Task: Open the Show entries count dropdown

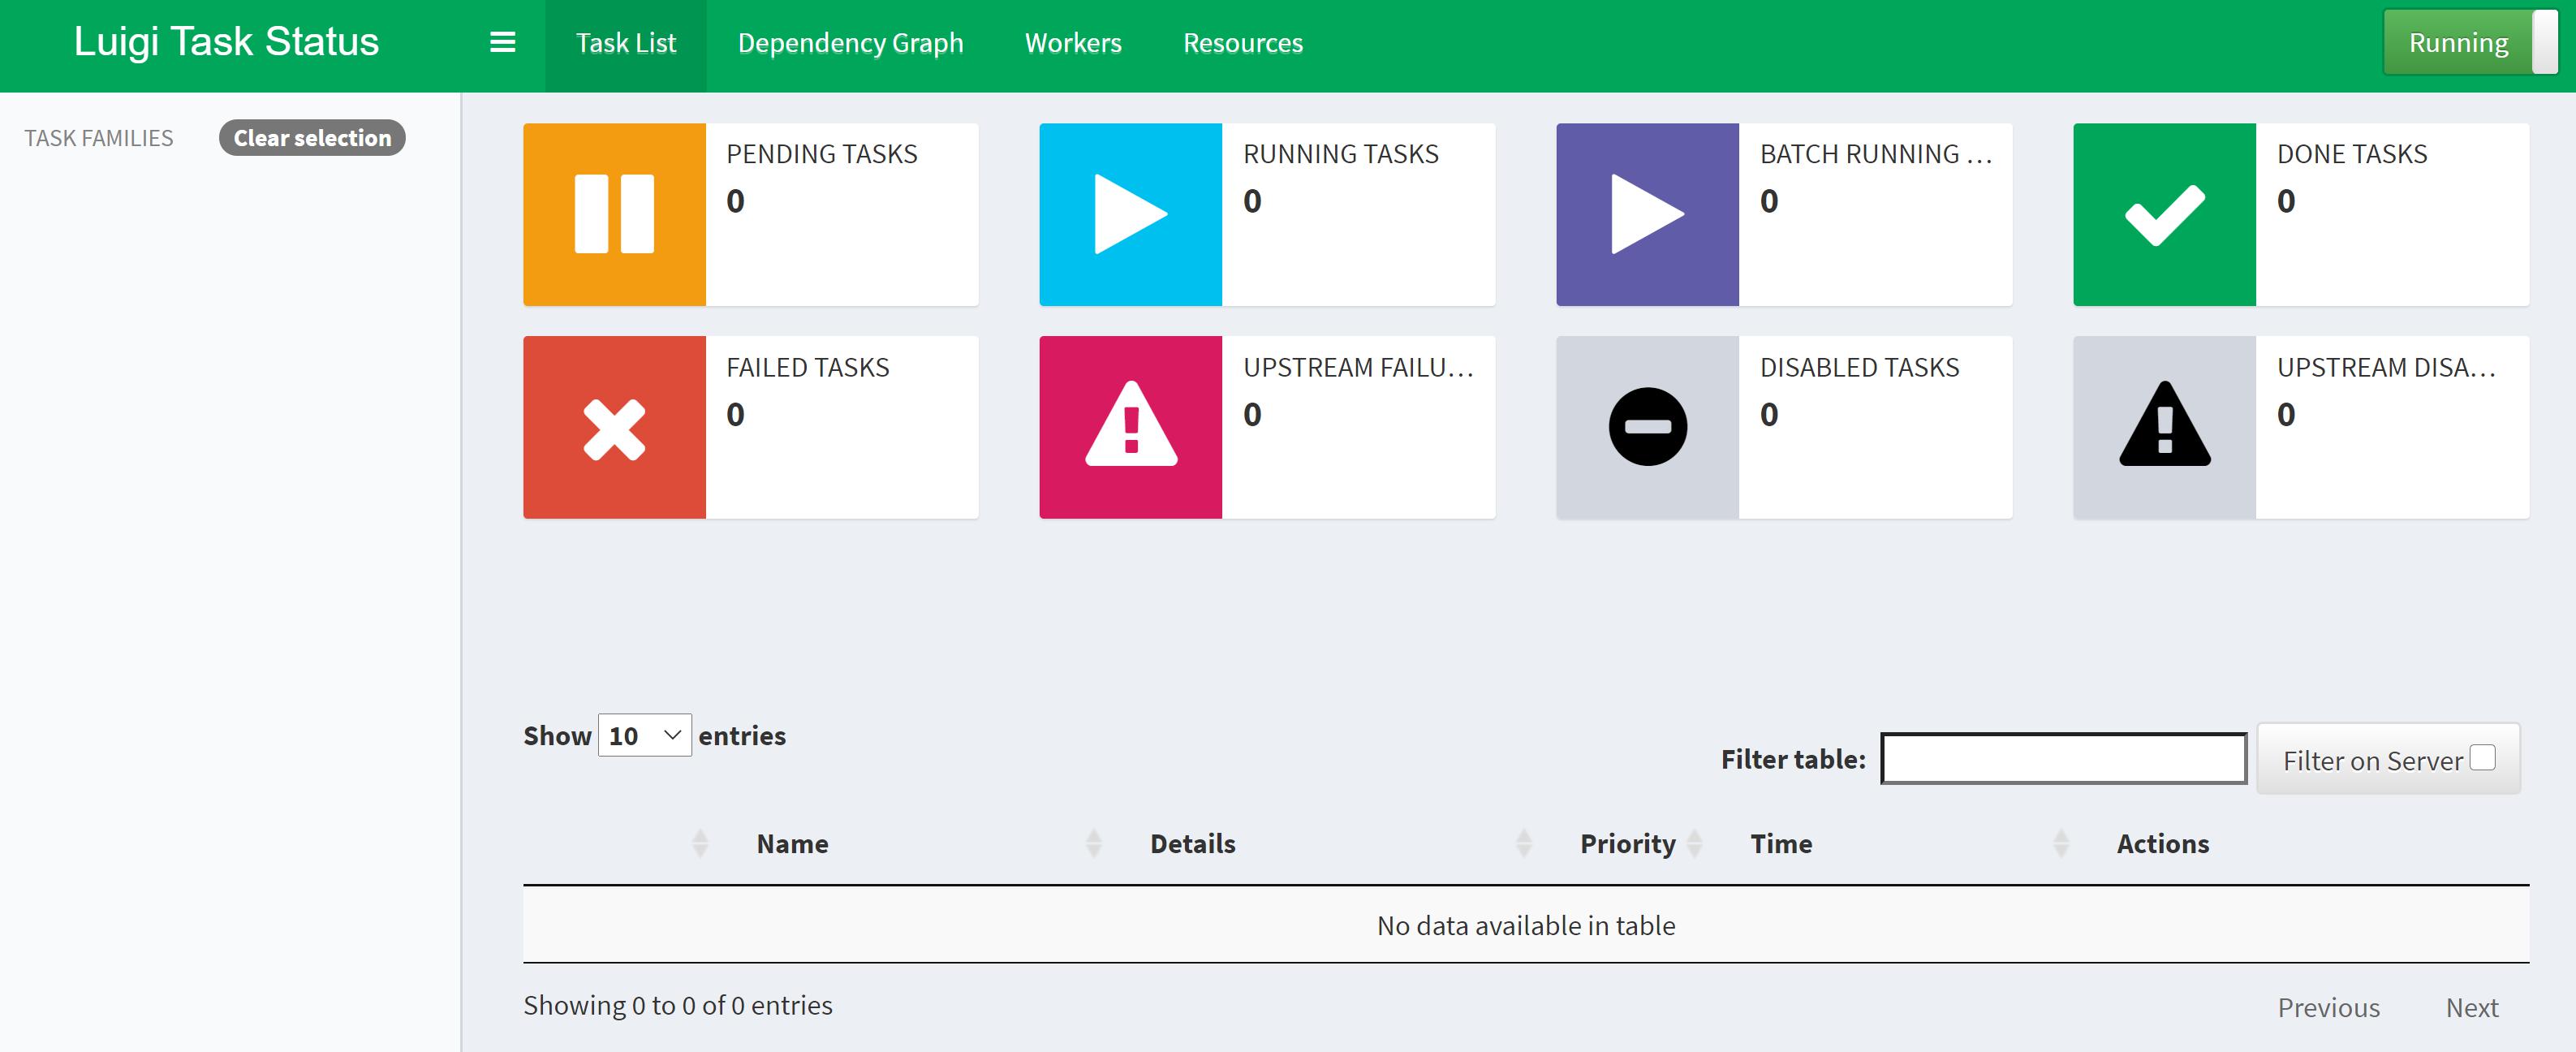Action: click(x=644, y=735)
